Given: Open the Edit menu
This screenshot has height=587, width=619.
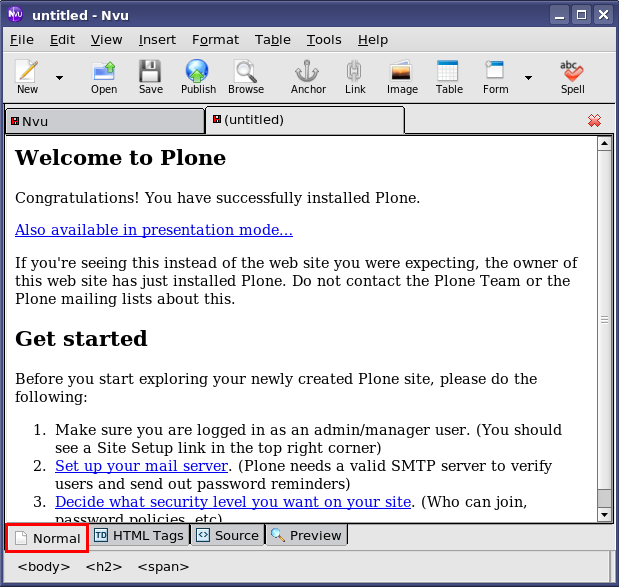Looking at the screenshot, I should (x=62, y=40).
